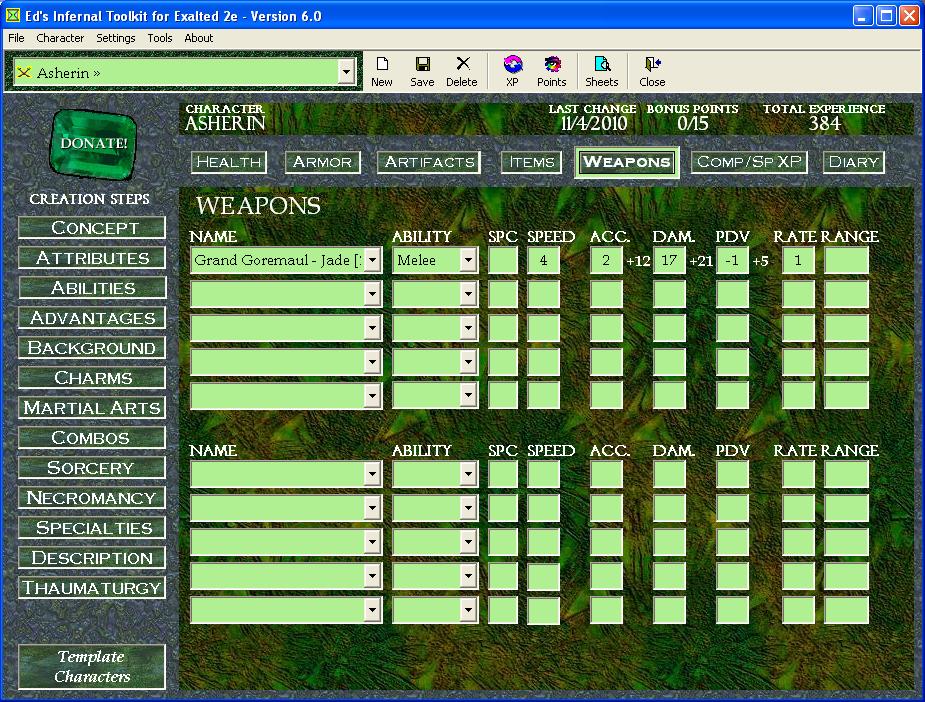Image resolution: width=925 pixels, height=702 pixels.
Task: Click the New character toolbar icon
Action: coord(382,72)
